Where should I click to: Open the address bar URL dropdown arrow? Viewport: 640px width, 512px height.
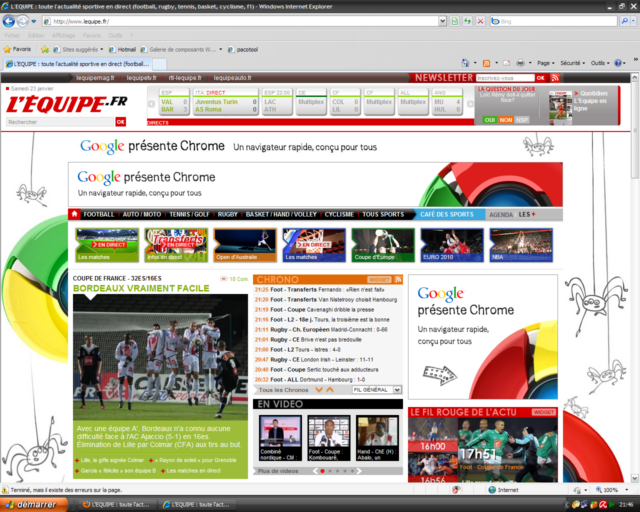tap(442, 21)
